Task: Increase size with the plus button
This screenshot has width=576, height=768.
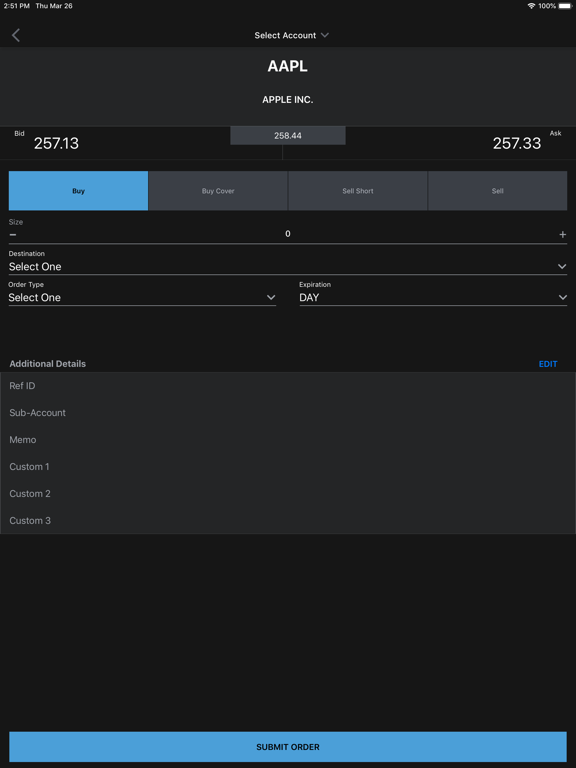Action: (x=563, y=235)
